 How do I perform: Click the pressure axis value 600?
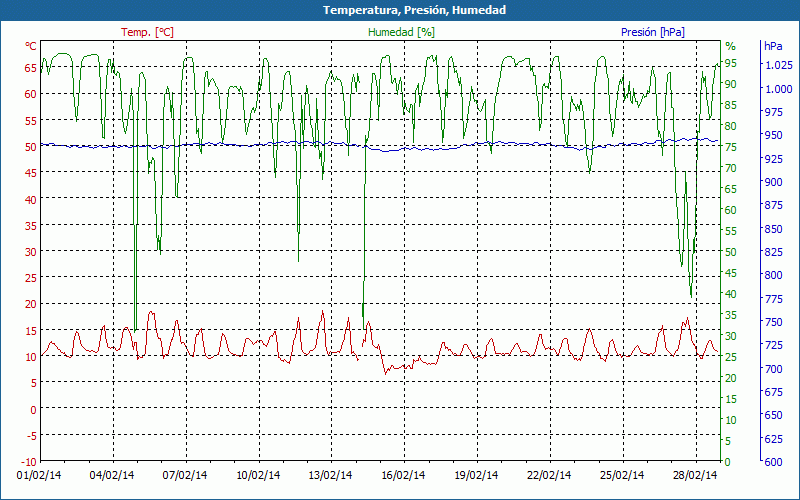pos(774,462)
